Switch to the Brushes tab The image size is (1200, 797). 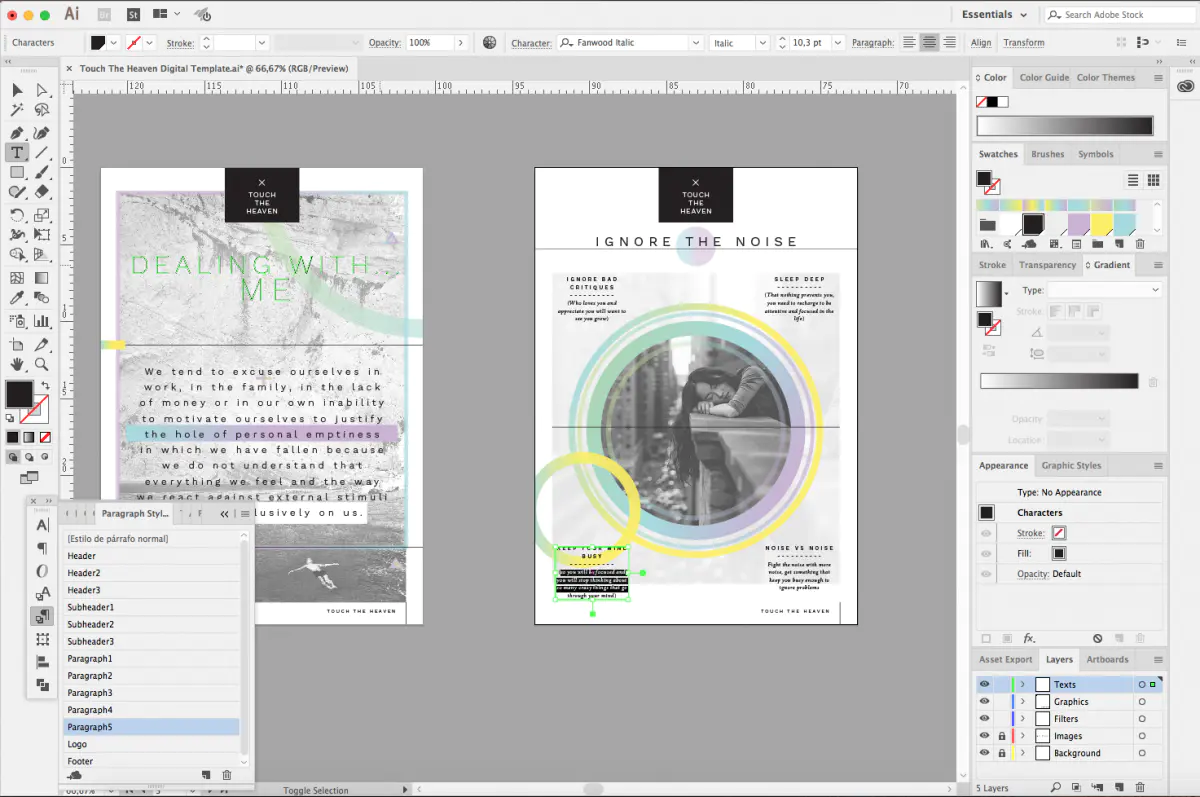pyautogui.click(x=1047, y=155)
